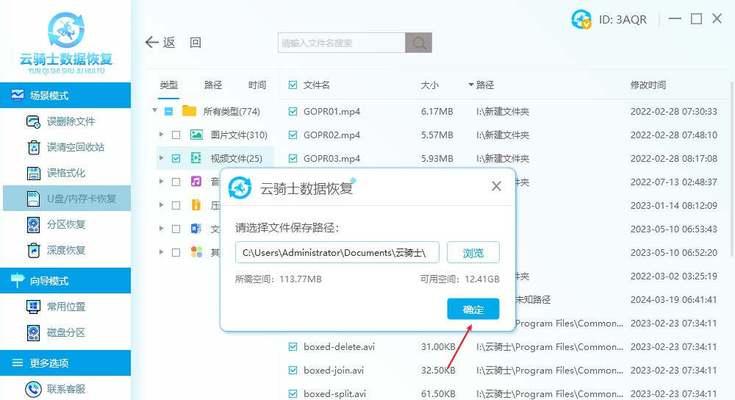The width and height of the screenshot is (735, 400).
Task: Switch to the 时间 tab
Action: (x=257, y=85)
